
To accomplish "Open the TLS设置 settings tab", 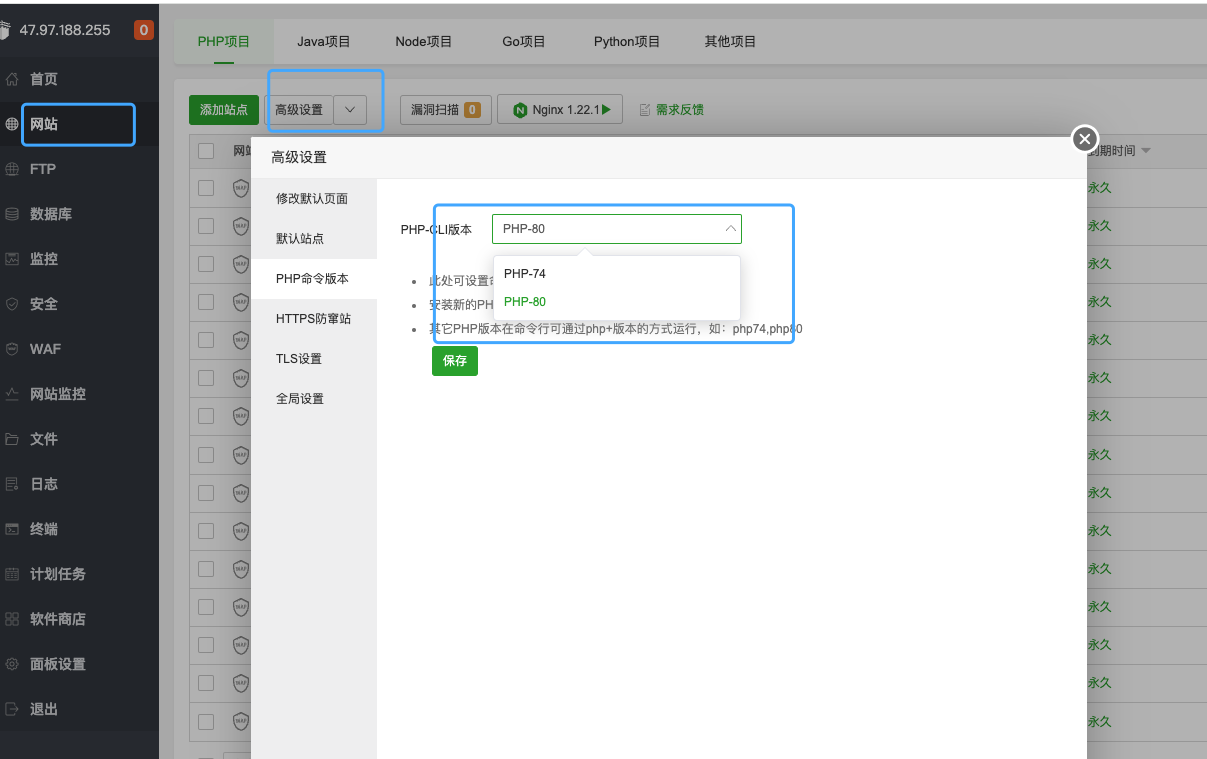I will 299,359.
